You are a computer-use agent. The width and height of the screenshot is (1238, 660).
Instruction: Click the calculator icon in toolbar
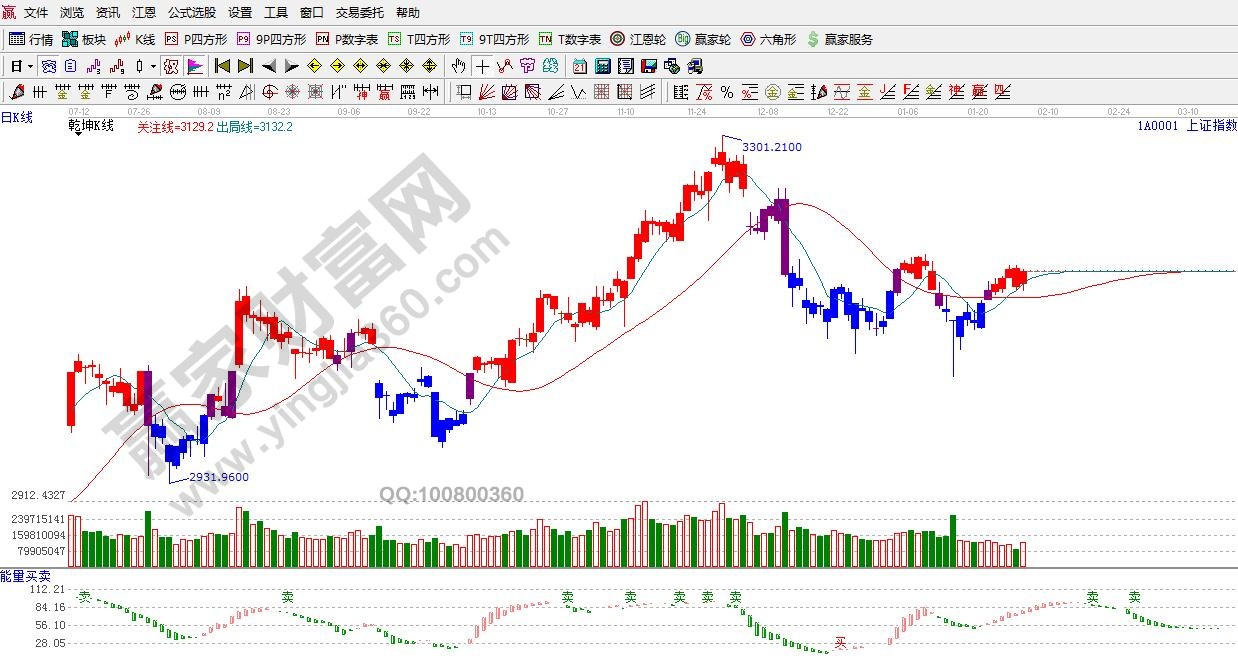tap(603, 67)
